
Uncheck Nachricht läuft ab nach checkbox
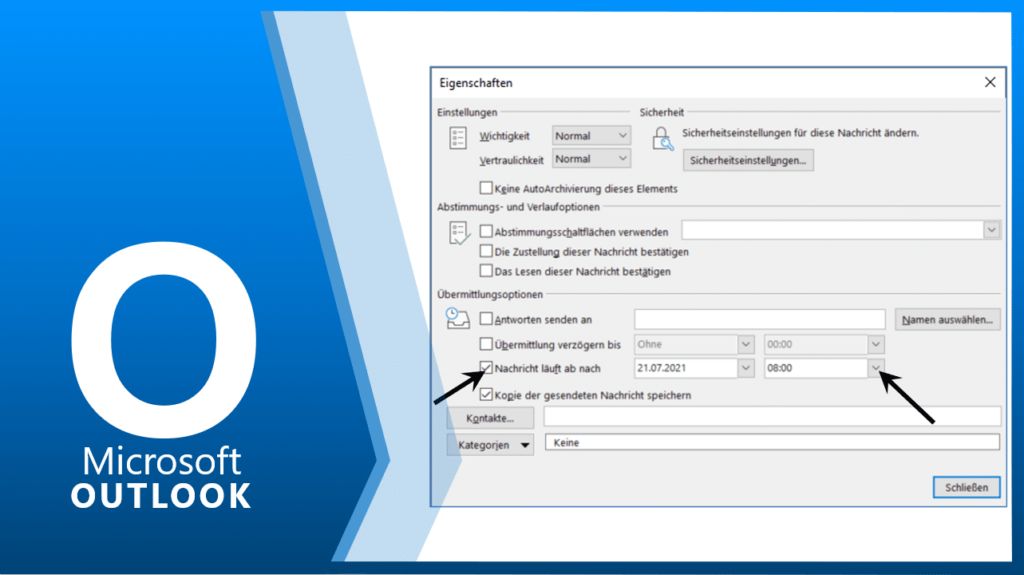point(486,368)
